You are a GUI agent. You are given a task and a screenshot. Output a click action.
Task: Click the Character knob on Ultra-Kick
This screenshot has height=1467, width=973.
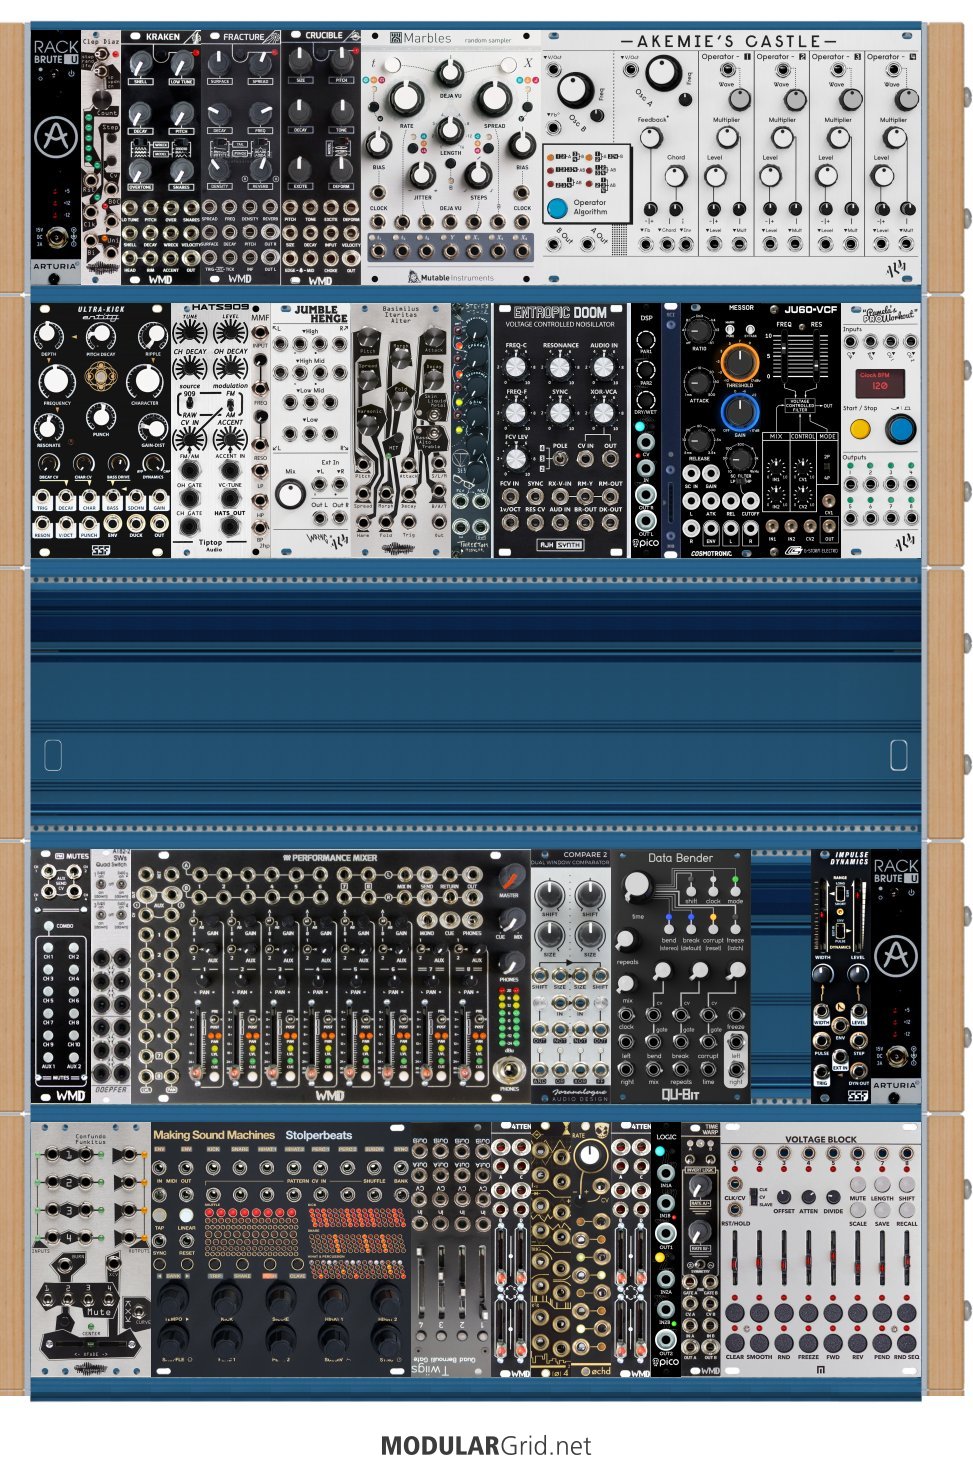(146, 381)
